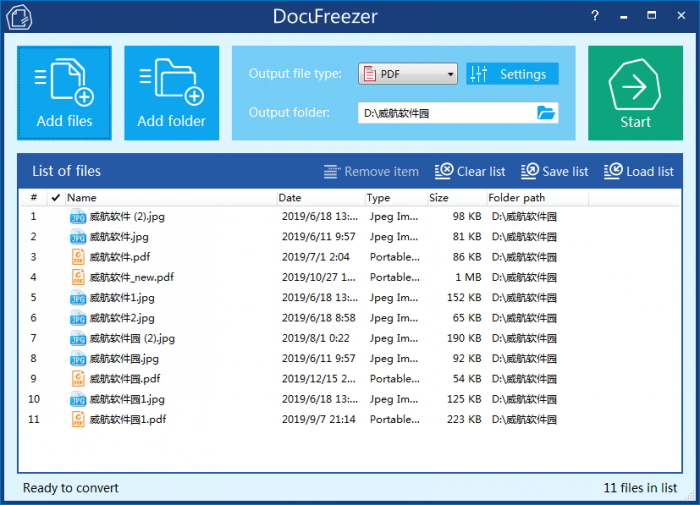
Task: Sort by the # column header
Action: pos(34,197)
